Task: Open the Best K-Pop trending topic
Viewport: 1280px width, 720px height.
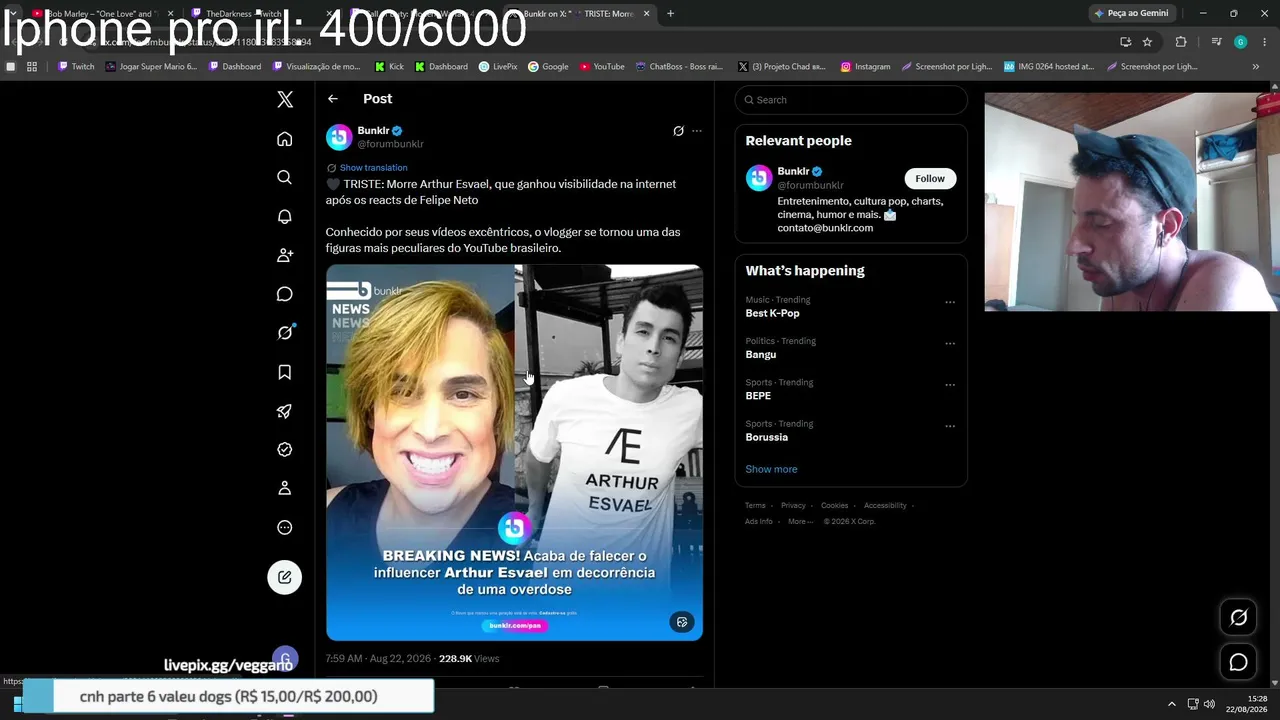Action: [772, 314]
